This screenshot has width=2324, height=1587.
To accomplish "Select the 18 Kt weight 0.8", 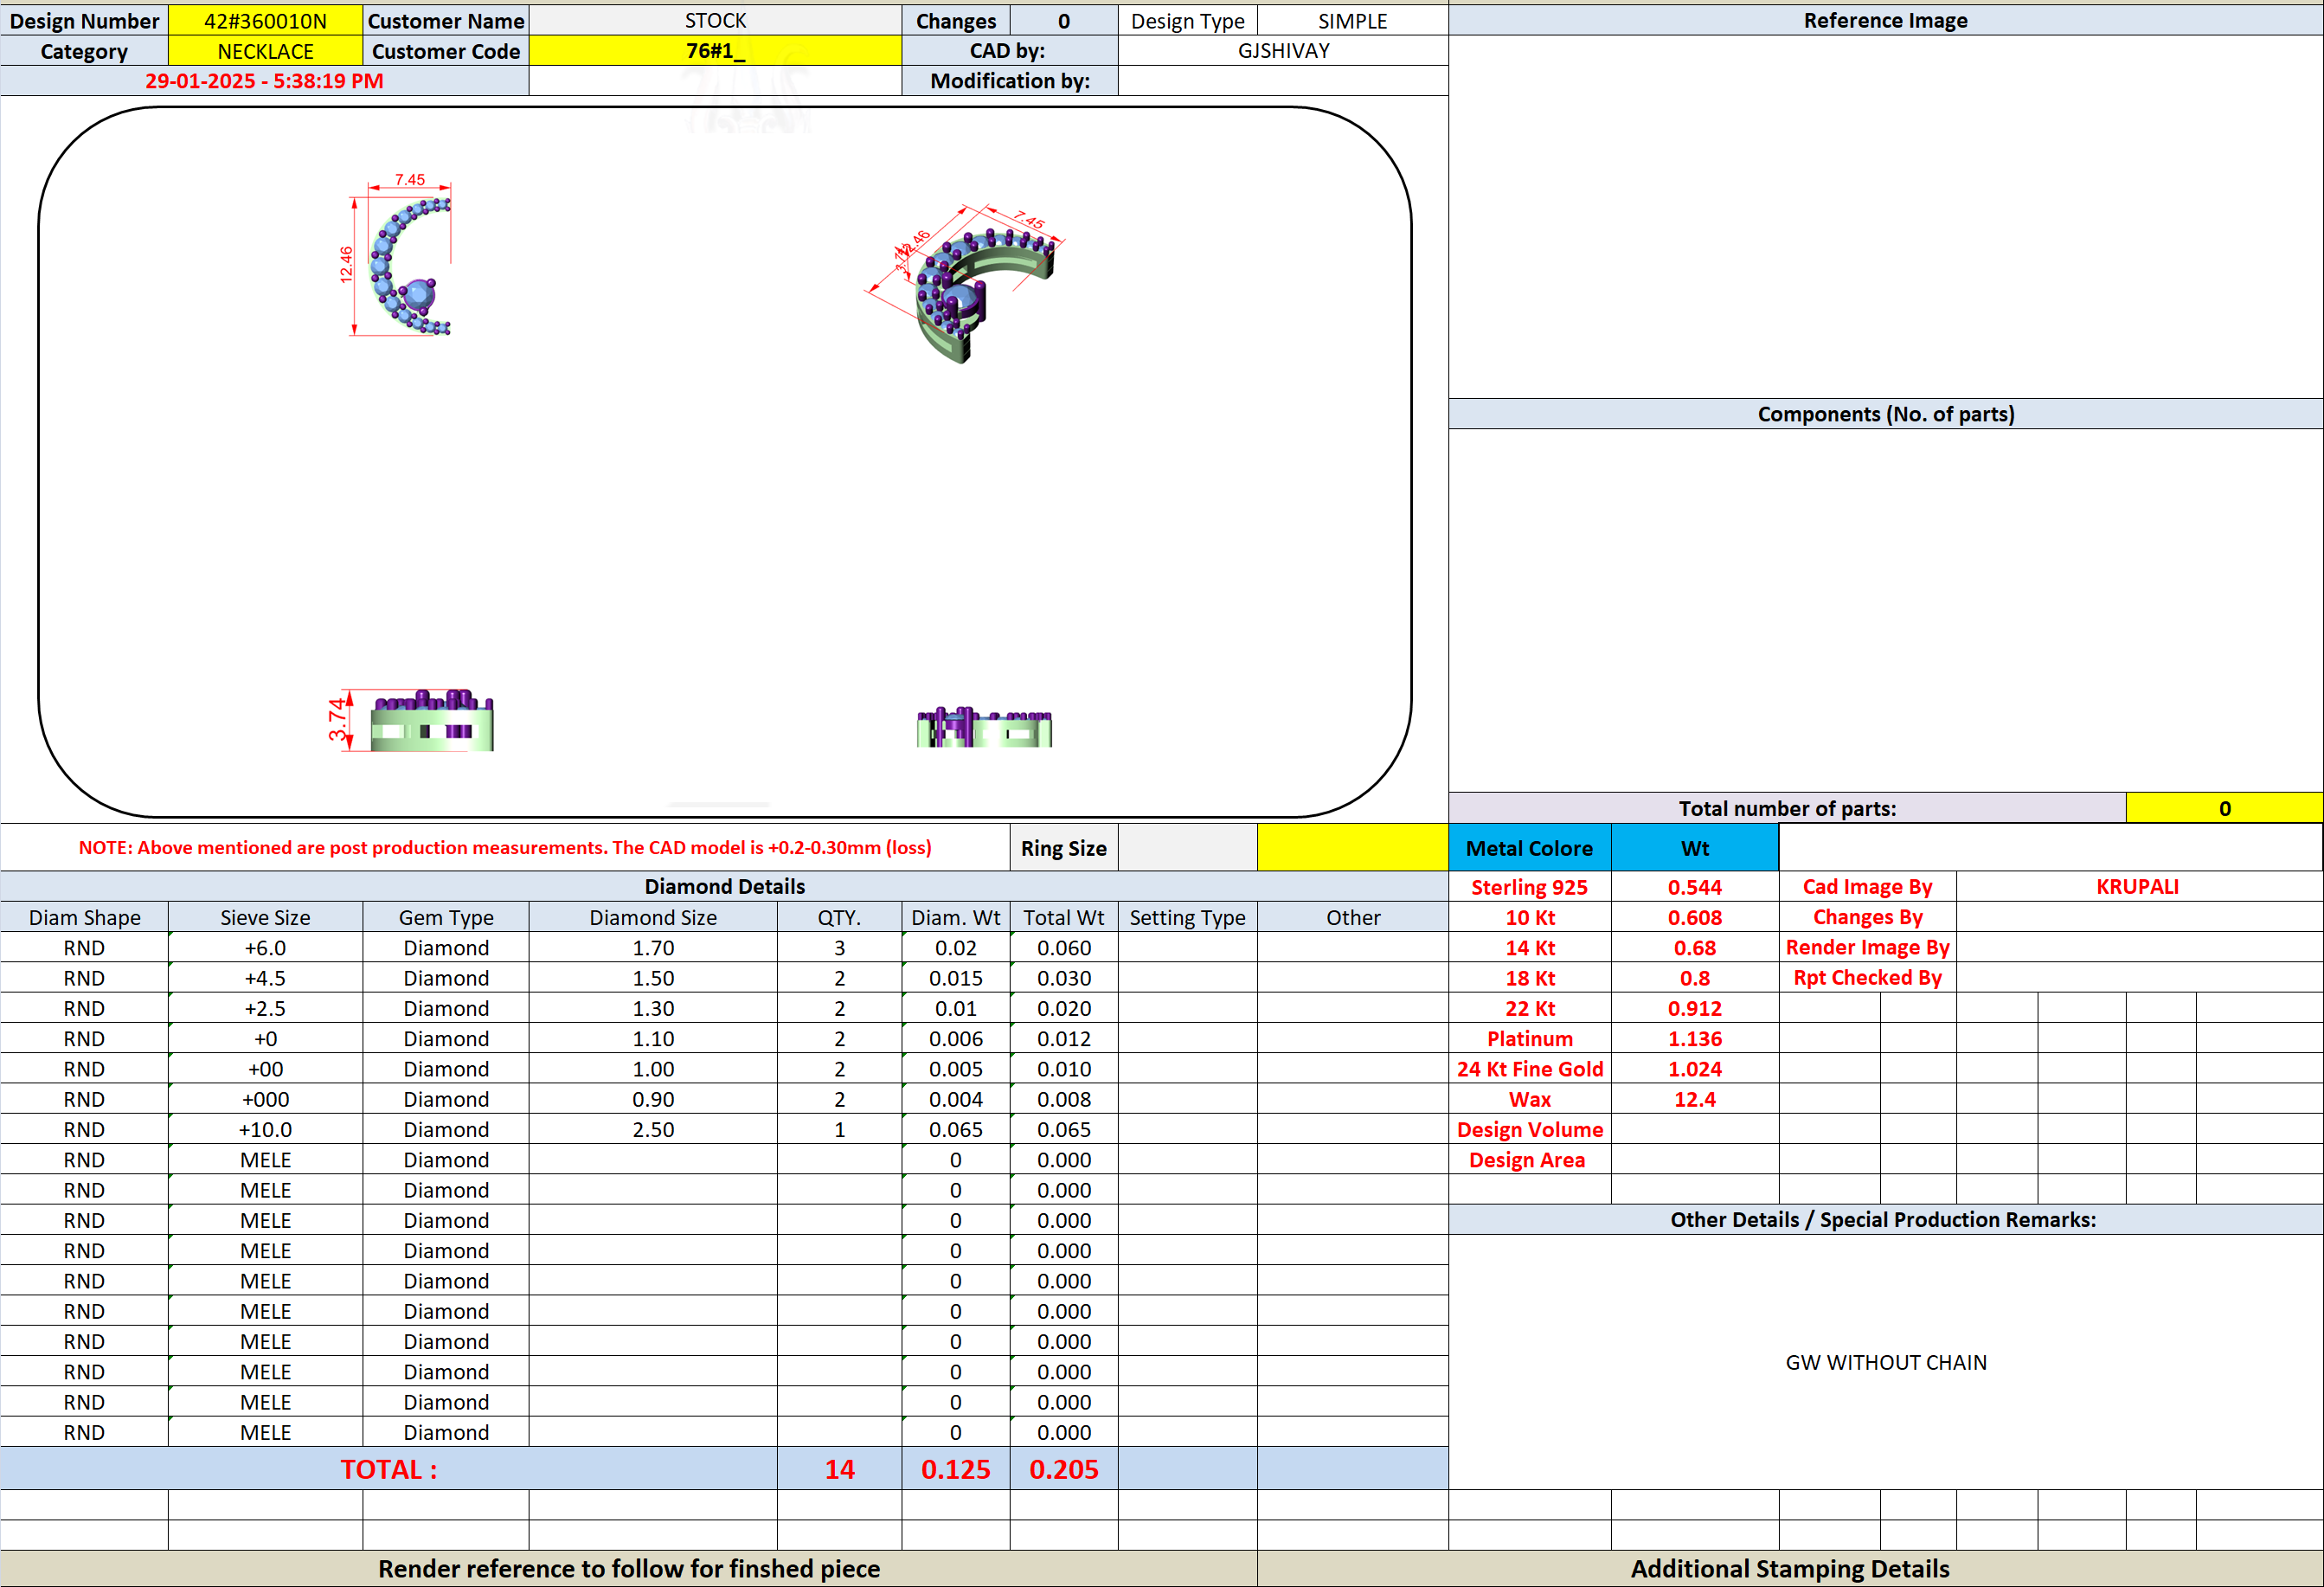I will coord(1695,978).
